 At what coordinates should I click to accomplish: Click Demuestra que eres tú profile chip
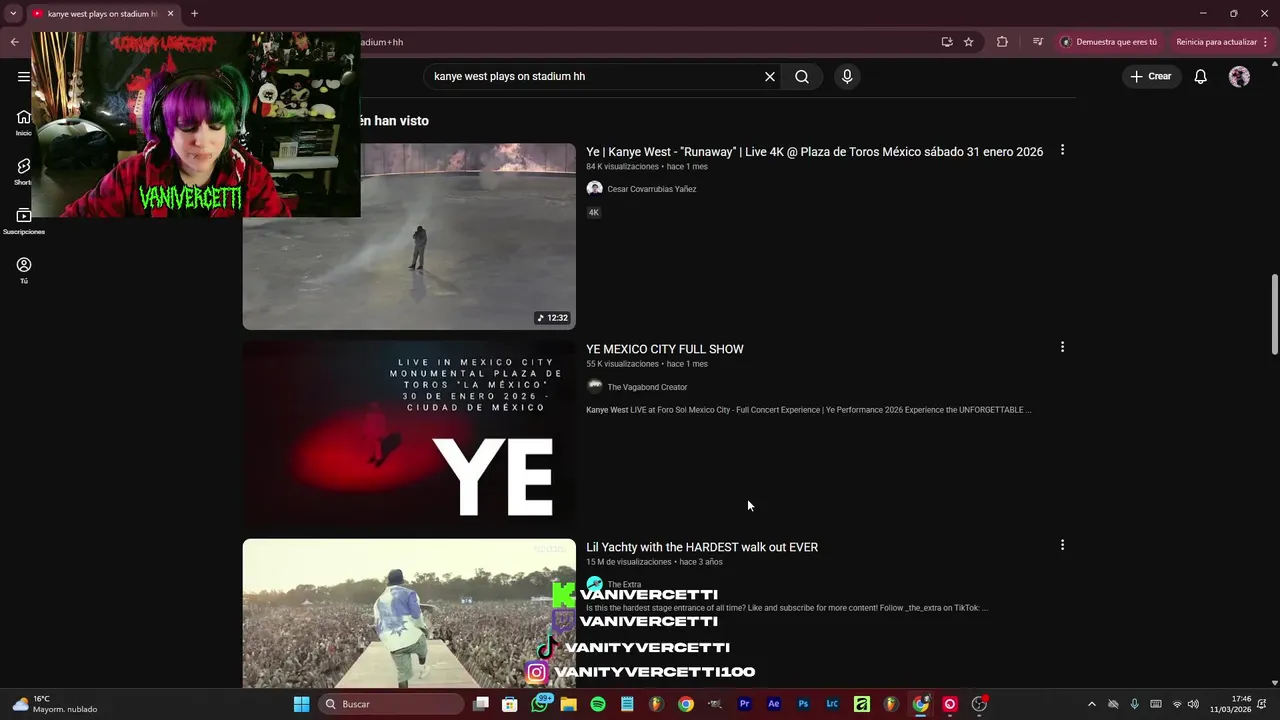1108,42
